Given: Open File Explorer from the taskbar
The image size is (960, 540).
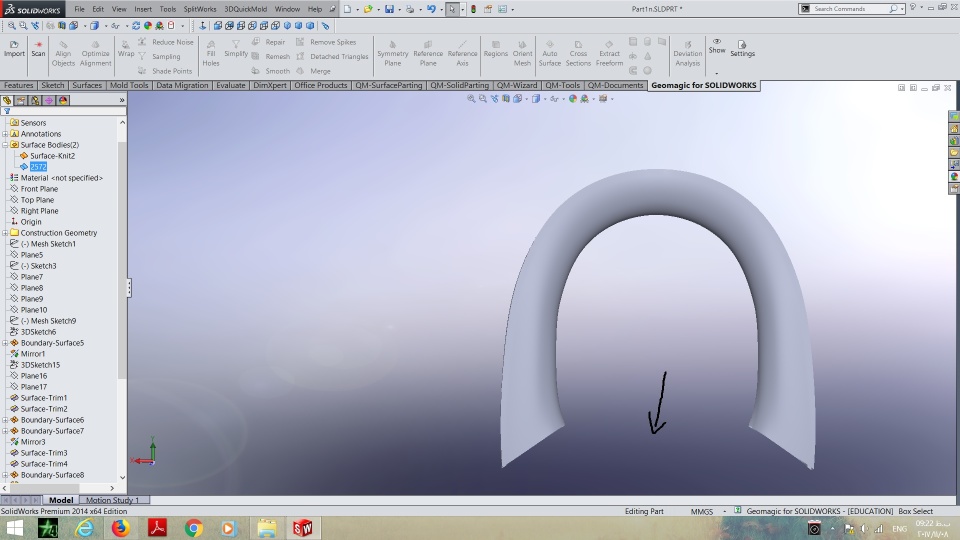Looking at the screenshot, I should coord(266,528).
